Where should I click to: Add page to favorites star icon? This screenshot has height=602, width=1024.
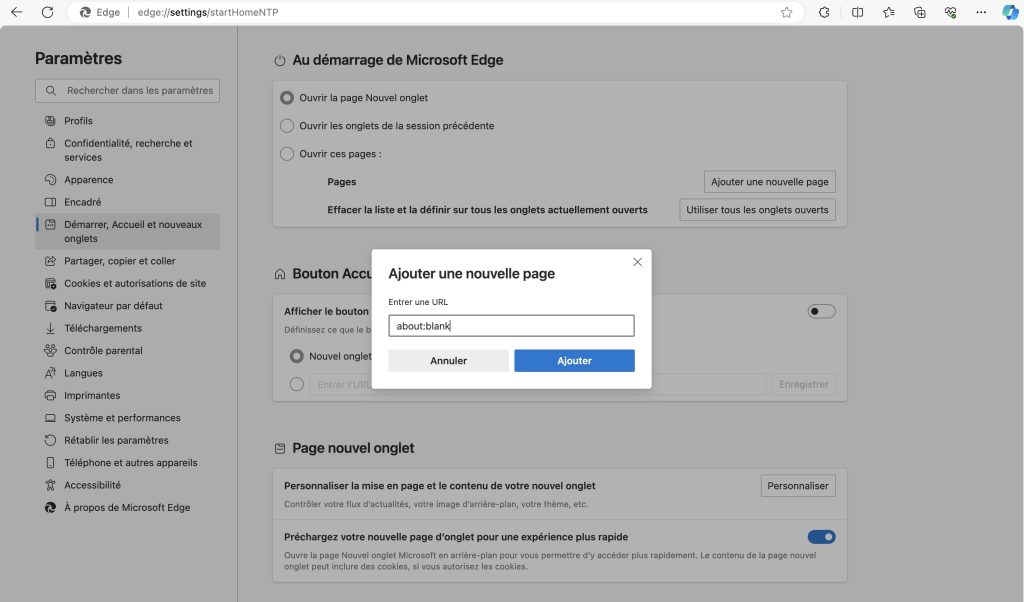[786, 12]
